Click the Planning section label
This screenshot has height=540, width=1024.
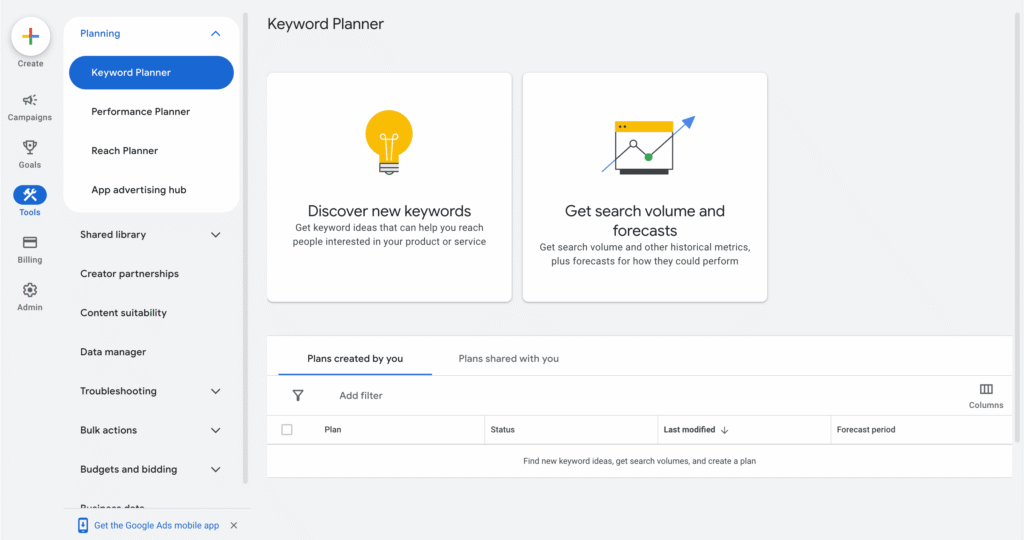[100, 33]
